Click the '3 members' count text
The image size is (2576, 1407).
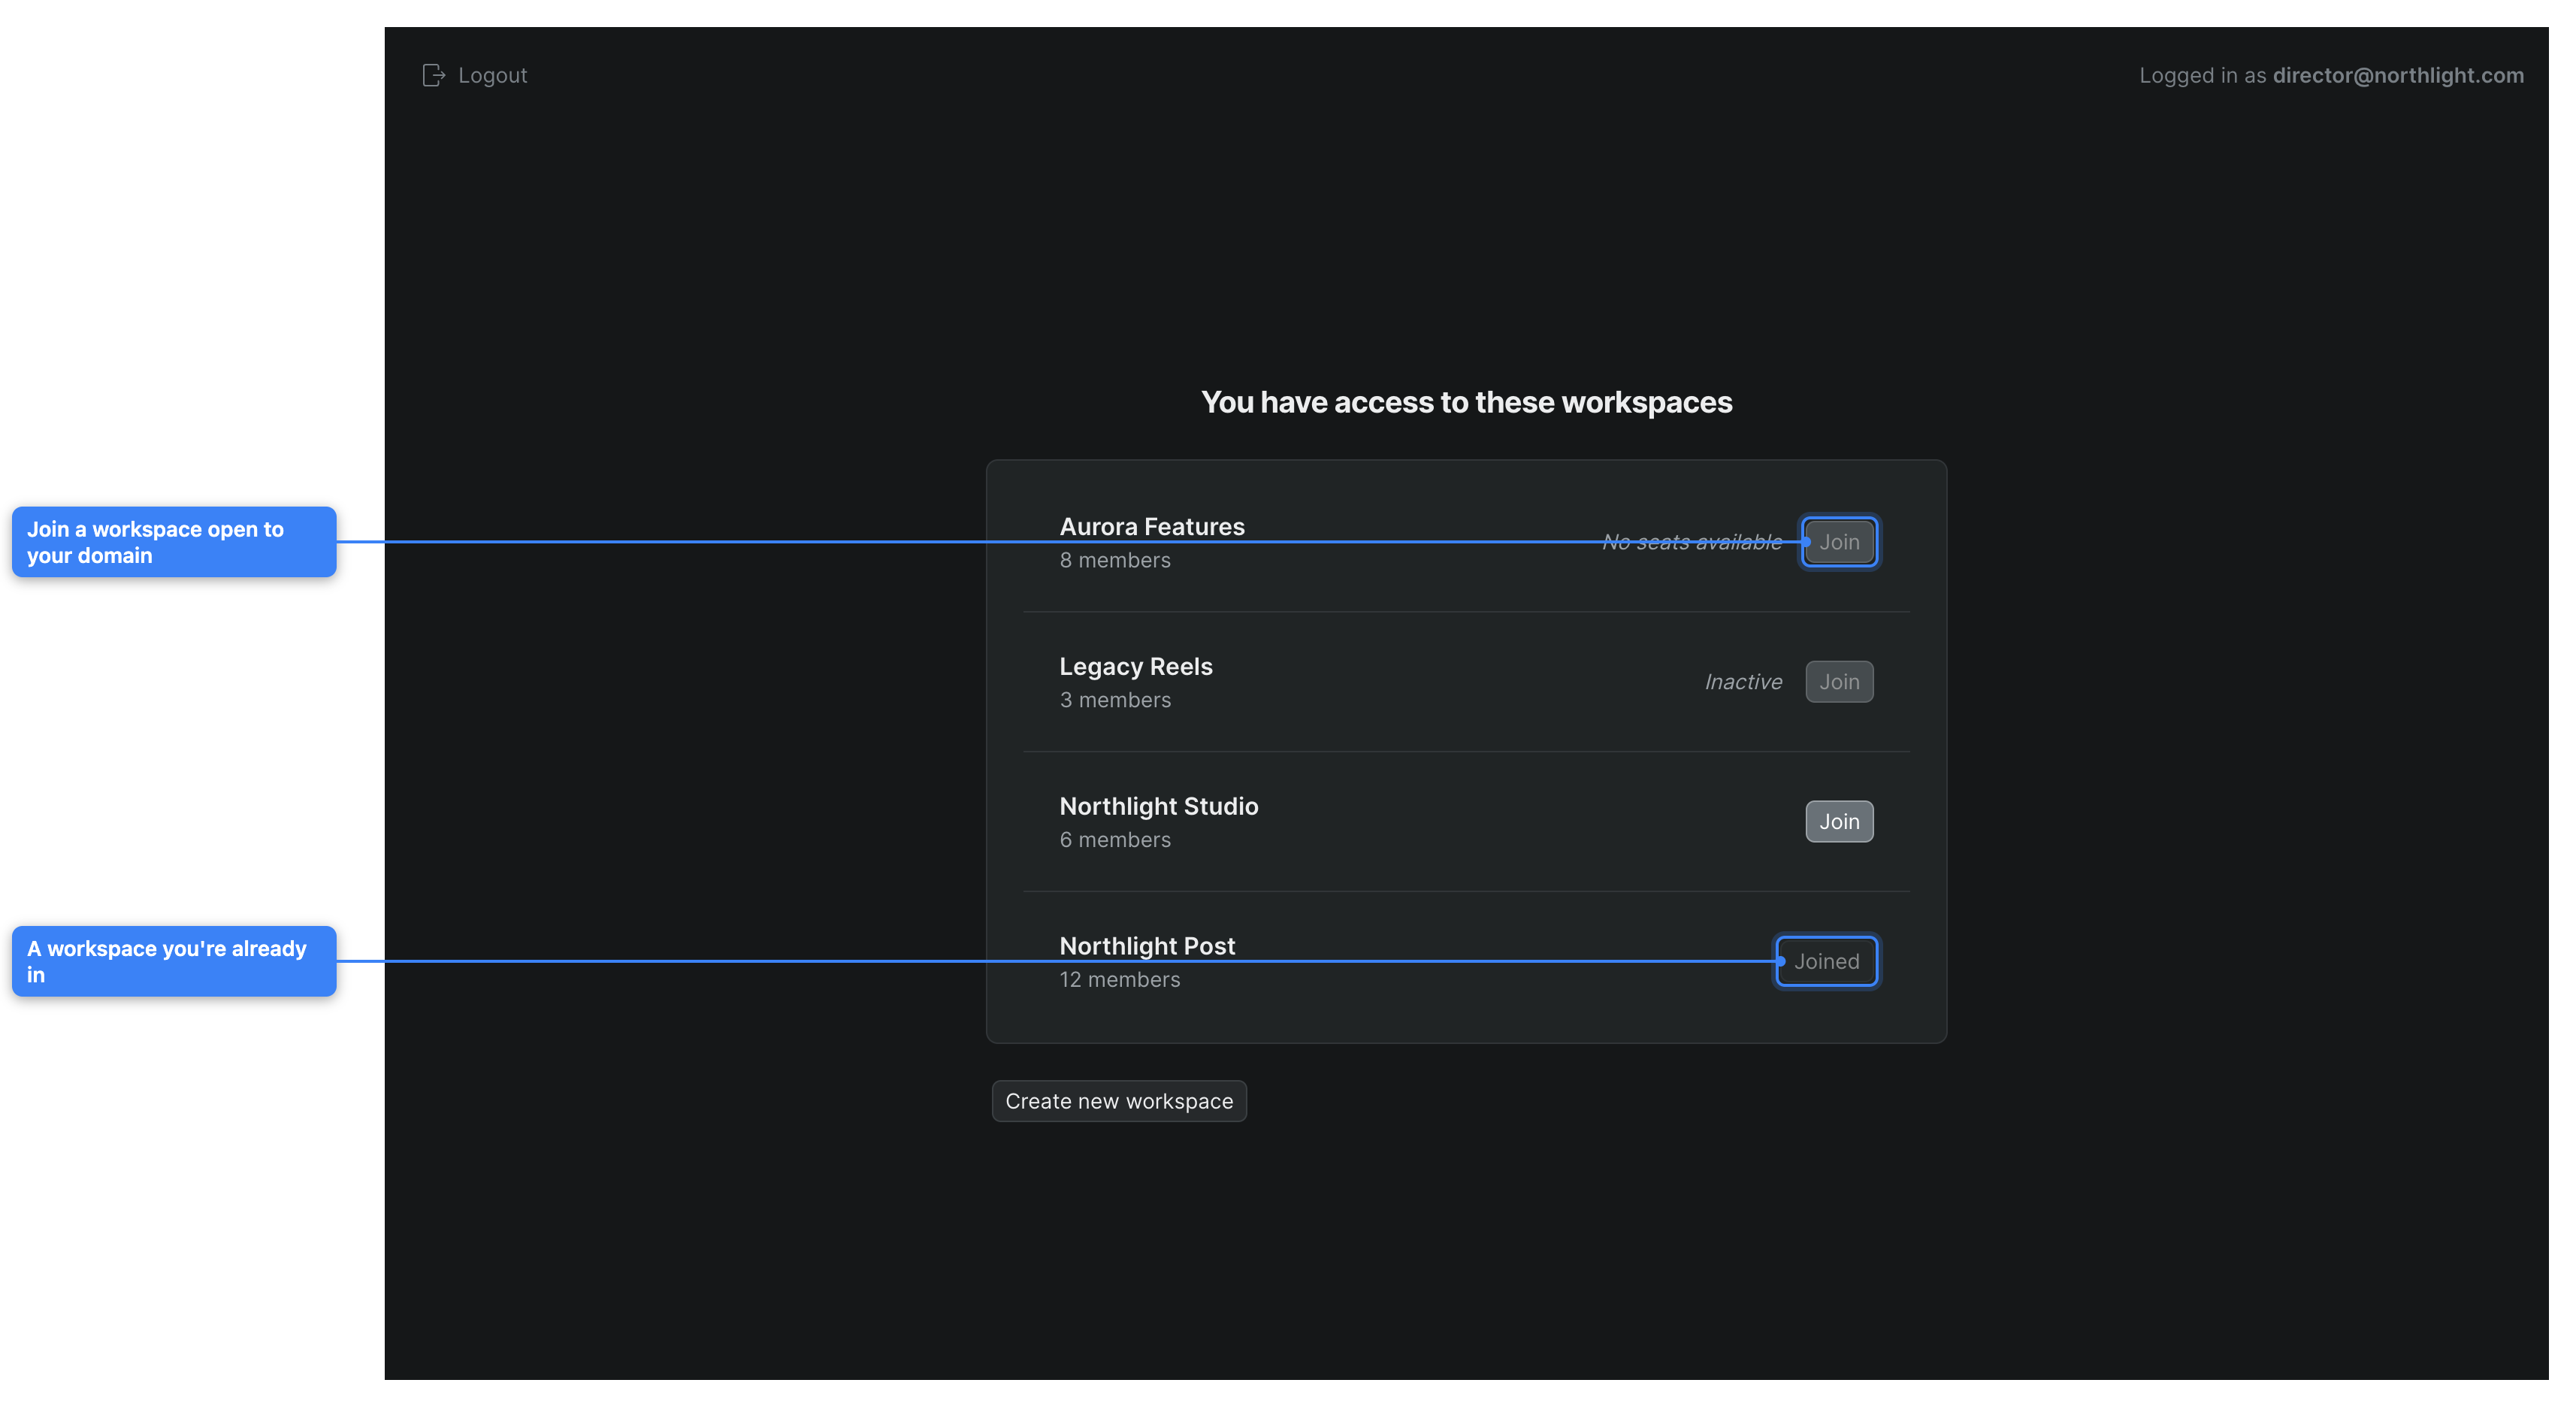1115,700
